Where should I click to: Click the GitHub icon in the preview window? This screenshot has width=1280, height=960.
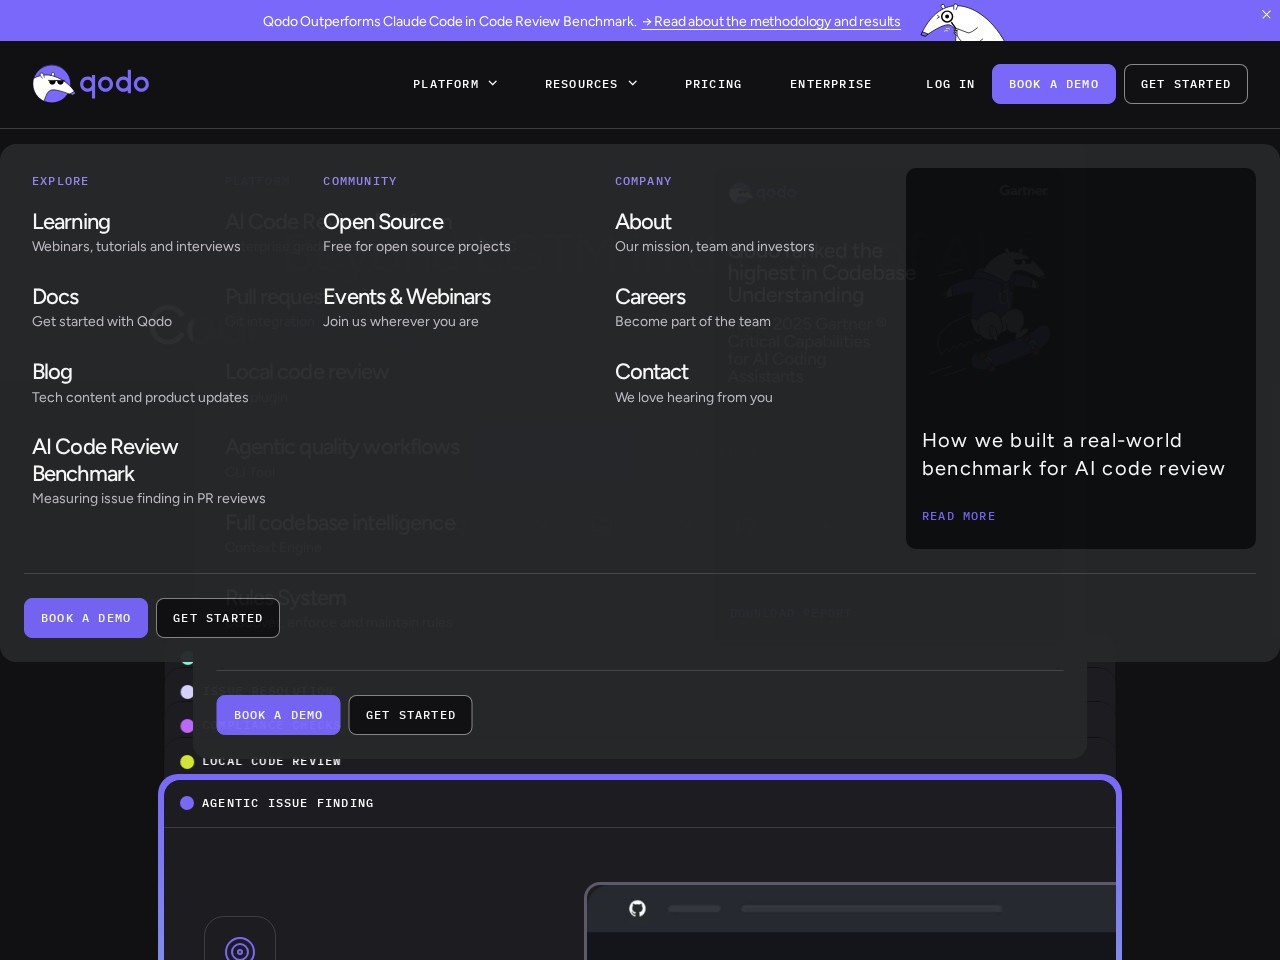point(637,908)
